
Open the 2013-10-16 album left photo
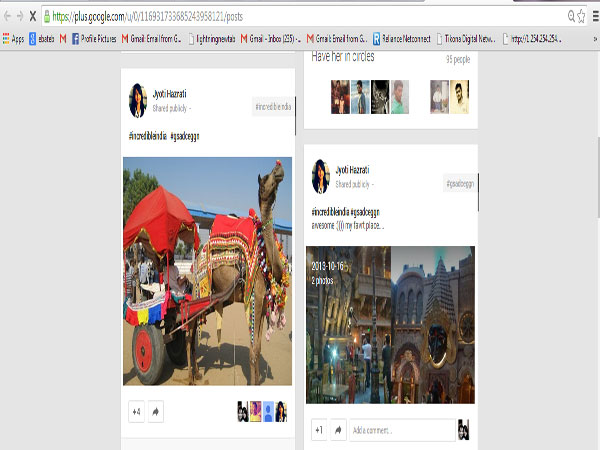pos(348,325)
